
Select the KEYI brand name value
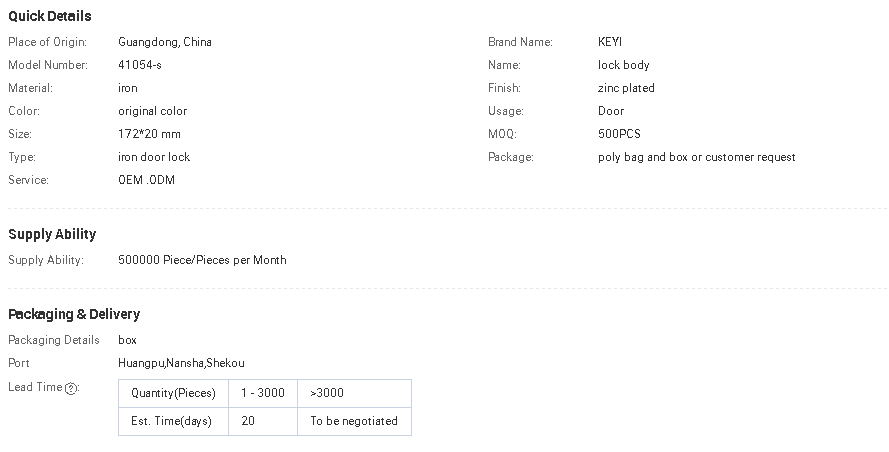tap(610, 42)
